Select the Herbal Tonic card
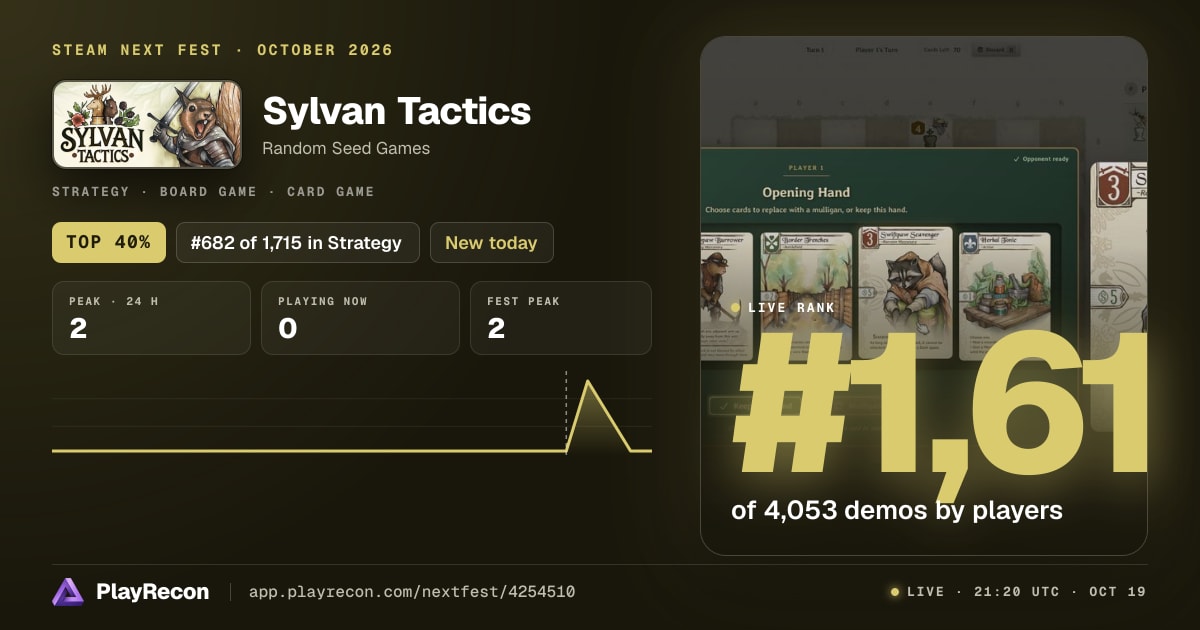 (1005, 296)
